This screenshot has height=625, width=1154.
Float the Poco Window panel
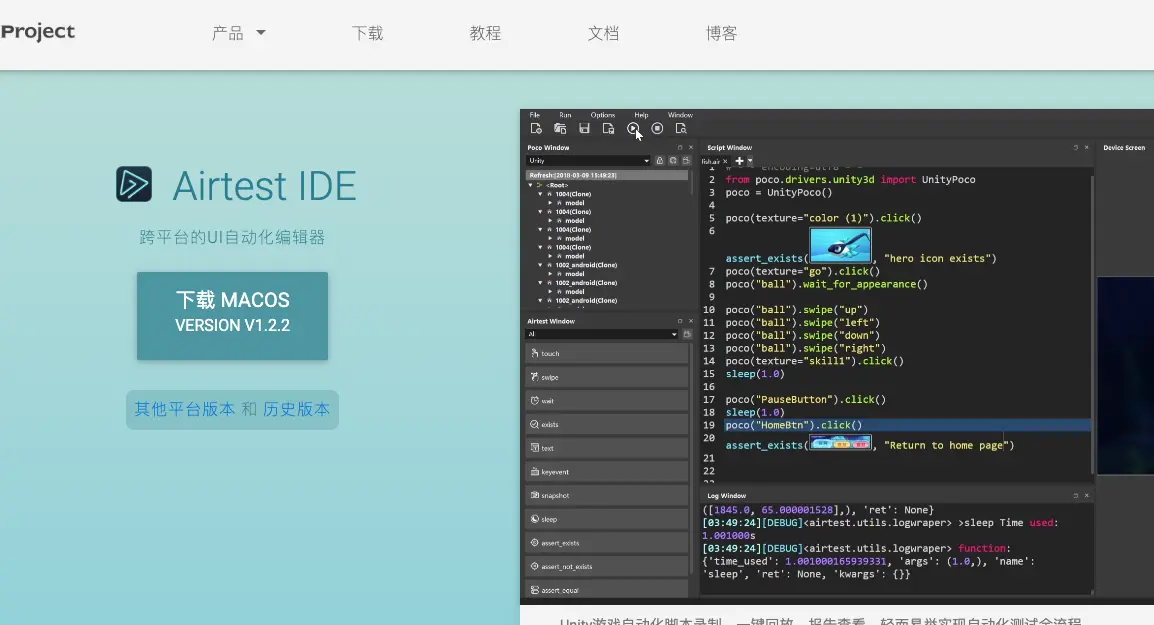[x=679, y=147]
